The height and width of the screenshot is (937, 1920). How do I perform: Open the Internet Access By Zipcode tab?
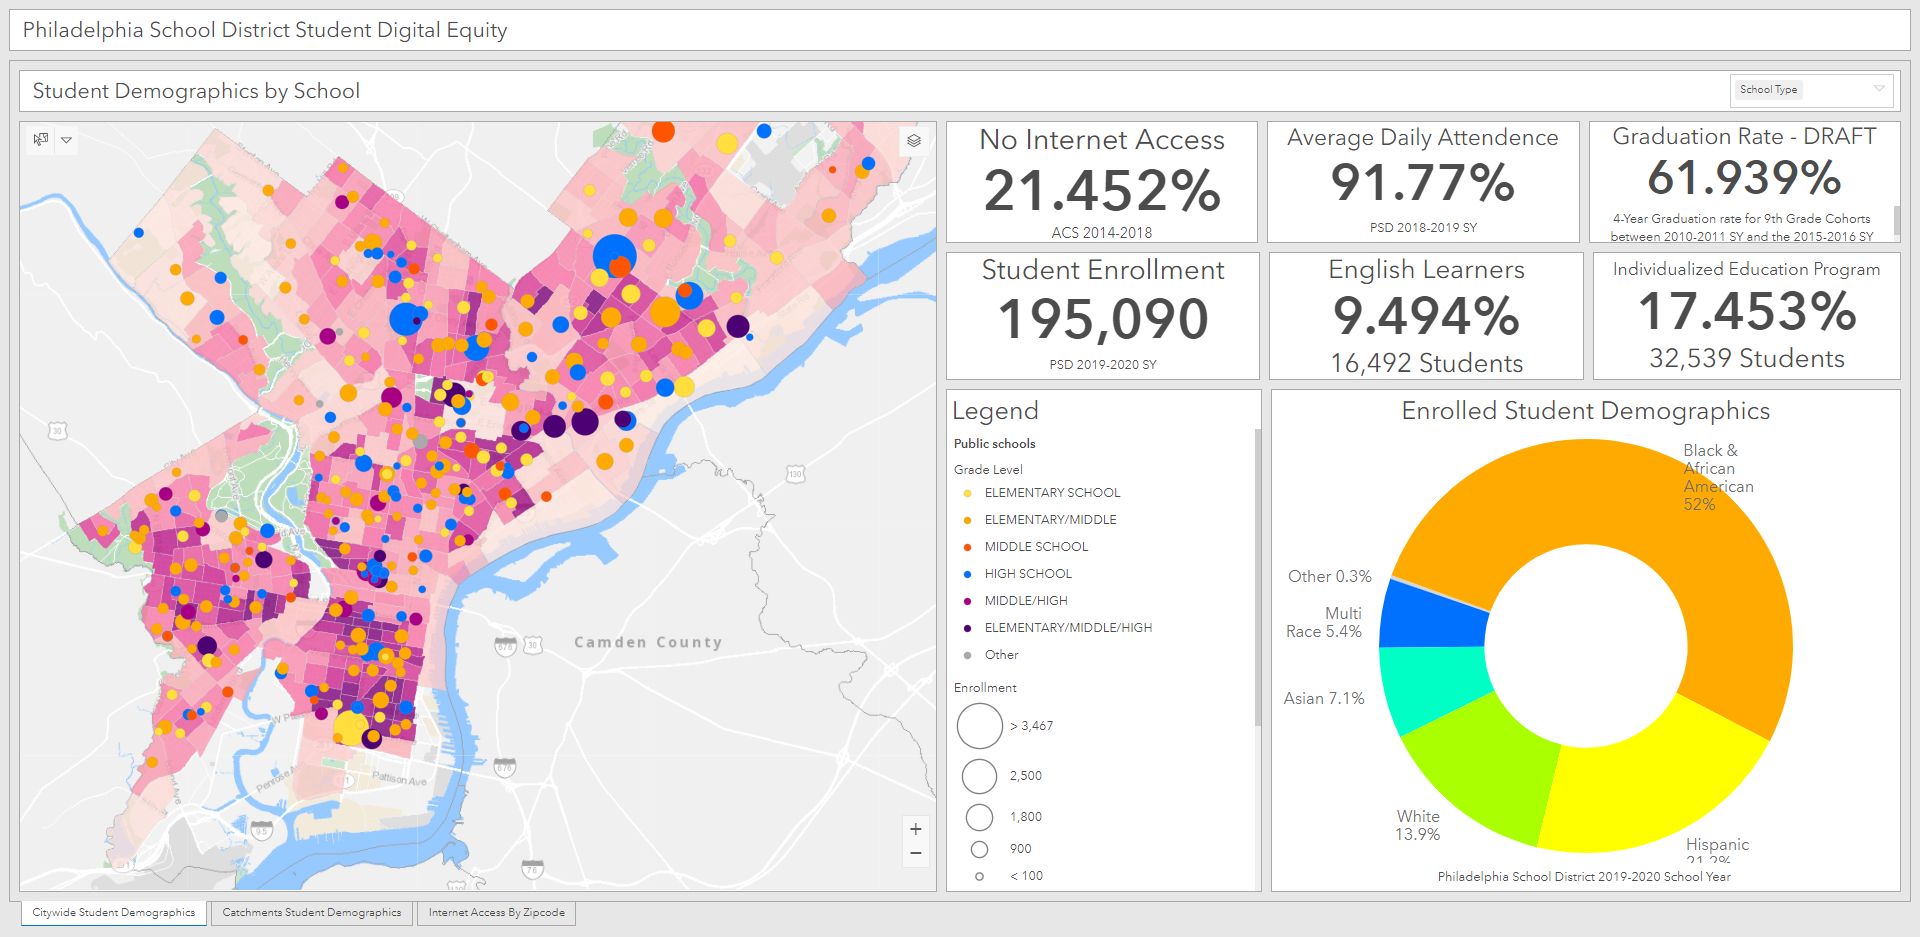[x=496, y=912]
